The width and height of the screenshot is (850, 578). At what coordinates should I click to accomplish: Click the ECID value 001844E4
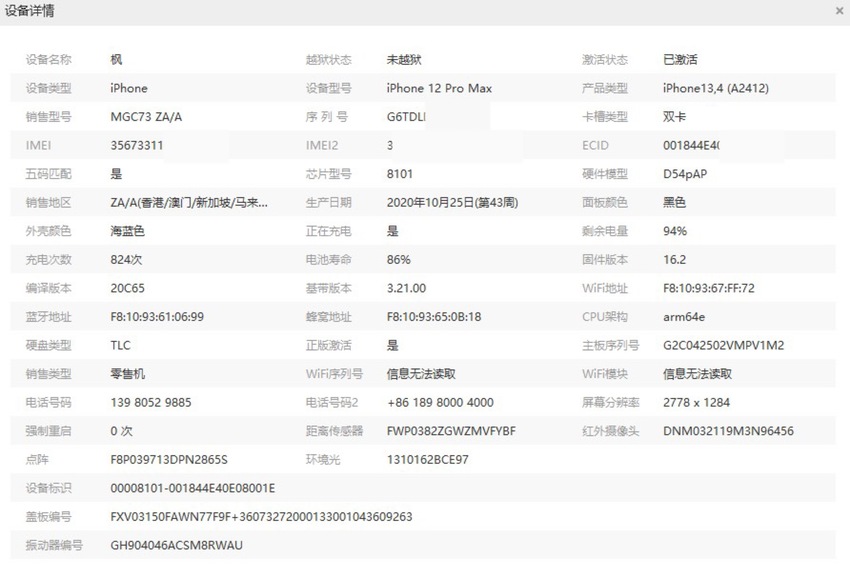tap(691, 146)
